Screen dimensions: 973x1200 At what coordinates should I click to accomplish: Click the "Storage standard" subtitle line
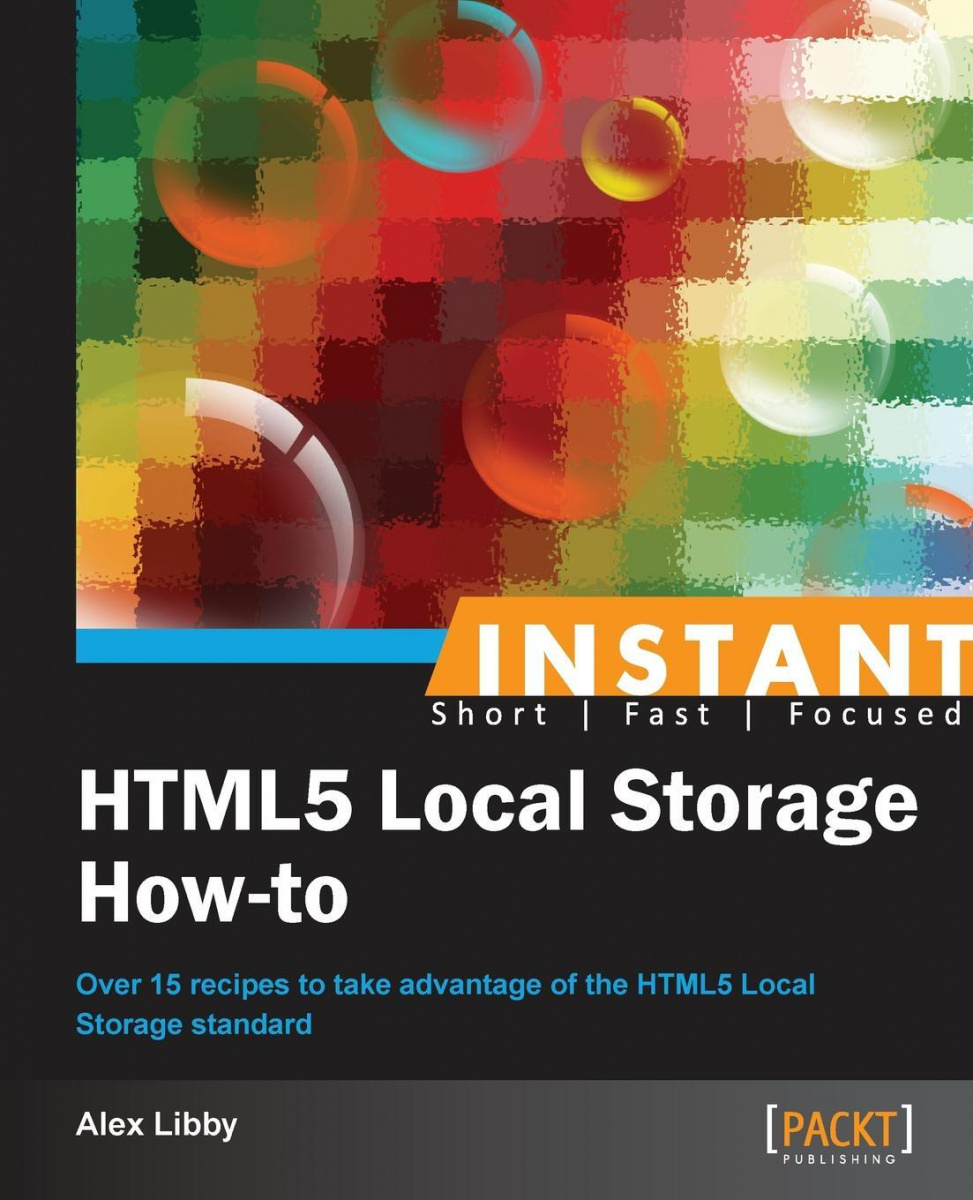coord(194,1025)
